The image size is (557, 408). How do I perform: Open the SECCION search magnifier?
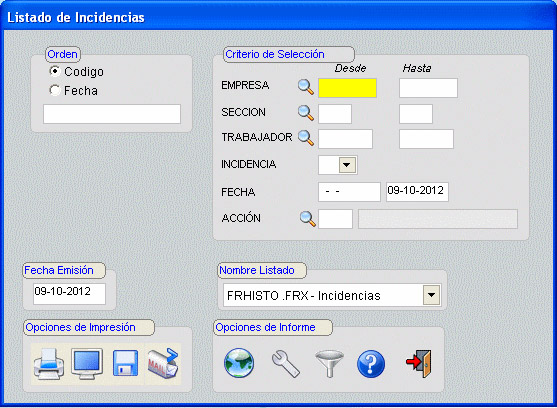coord(306,113)
